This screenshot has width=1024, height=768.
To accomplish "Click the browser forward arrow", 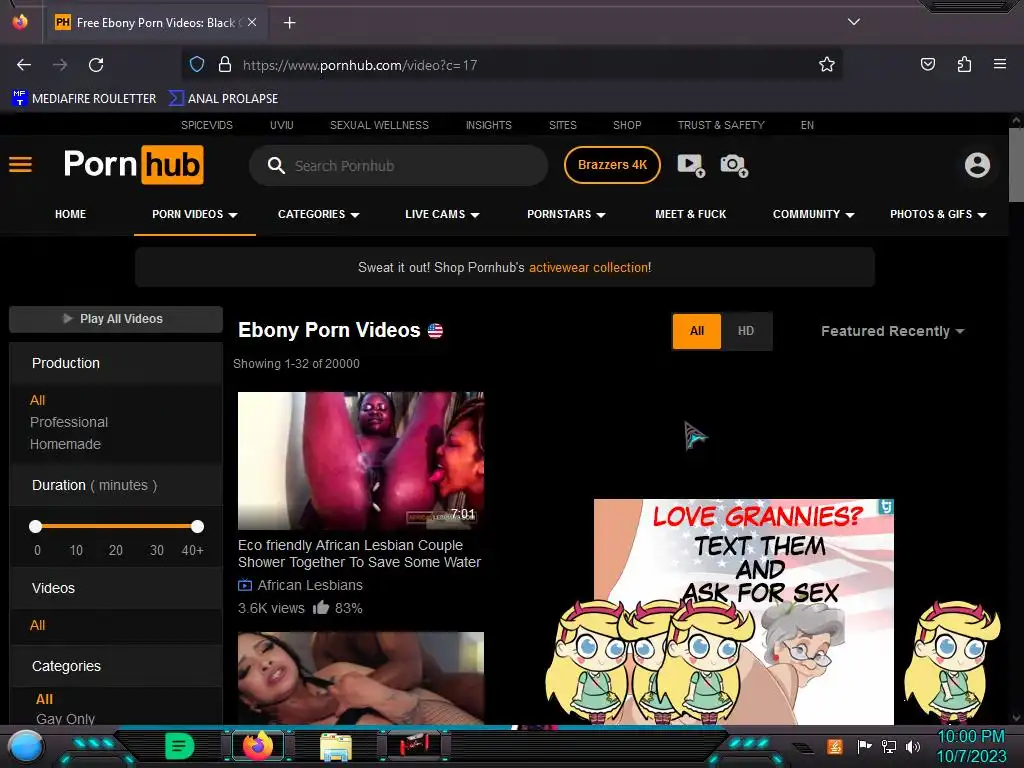I will pyautogui.click(x=60, y=65).
